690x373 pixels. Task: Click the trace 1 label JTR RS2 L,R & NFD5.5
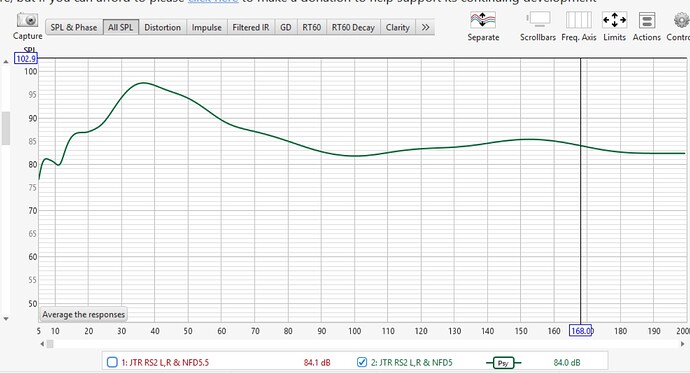[165, 362]
